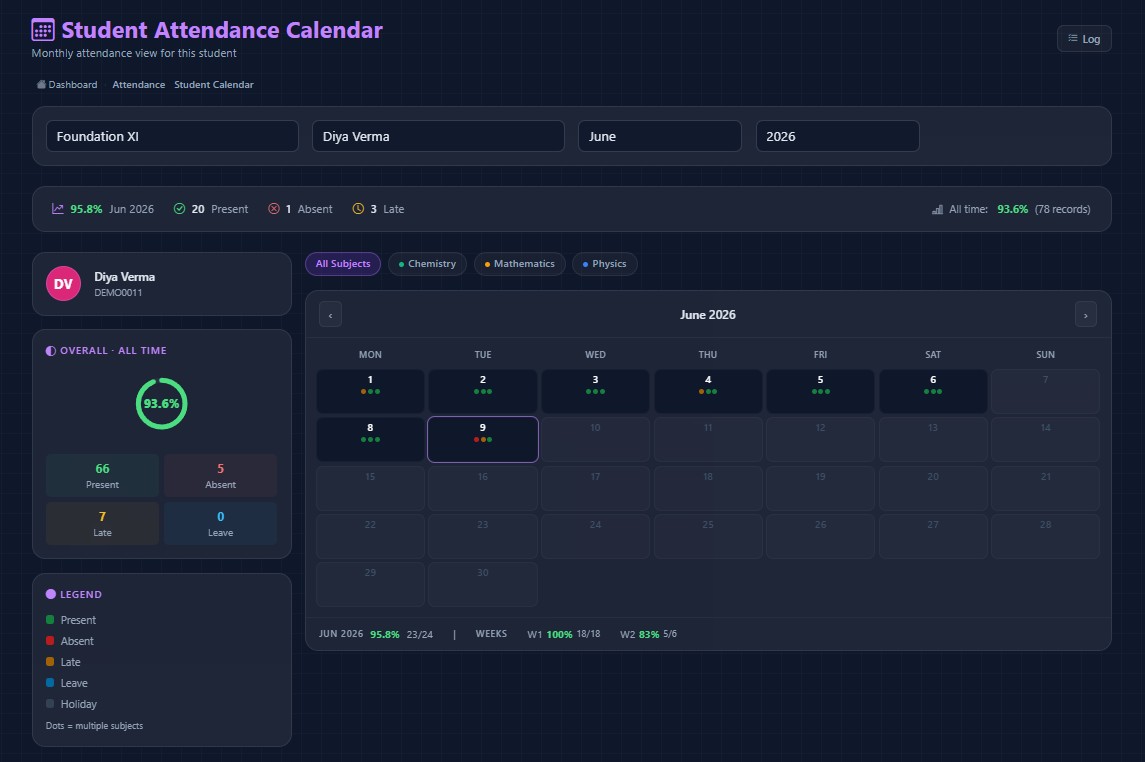Click the 5 Absent stat tile
This screenshot has width=1145, height=762.
tap(221, 475)
